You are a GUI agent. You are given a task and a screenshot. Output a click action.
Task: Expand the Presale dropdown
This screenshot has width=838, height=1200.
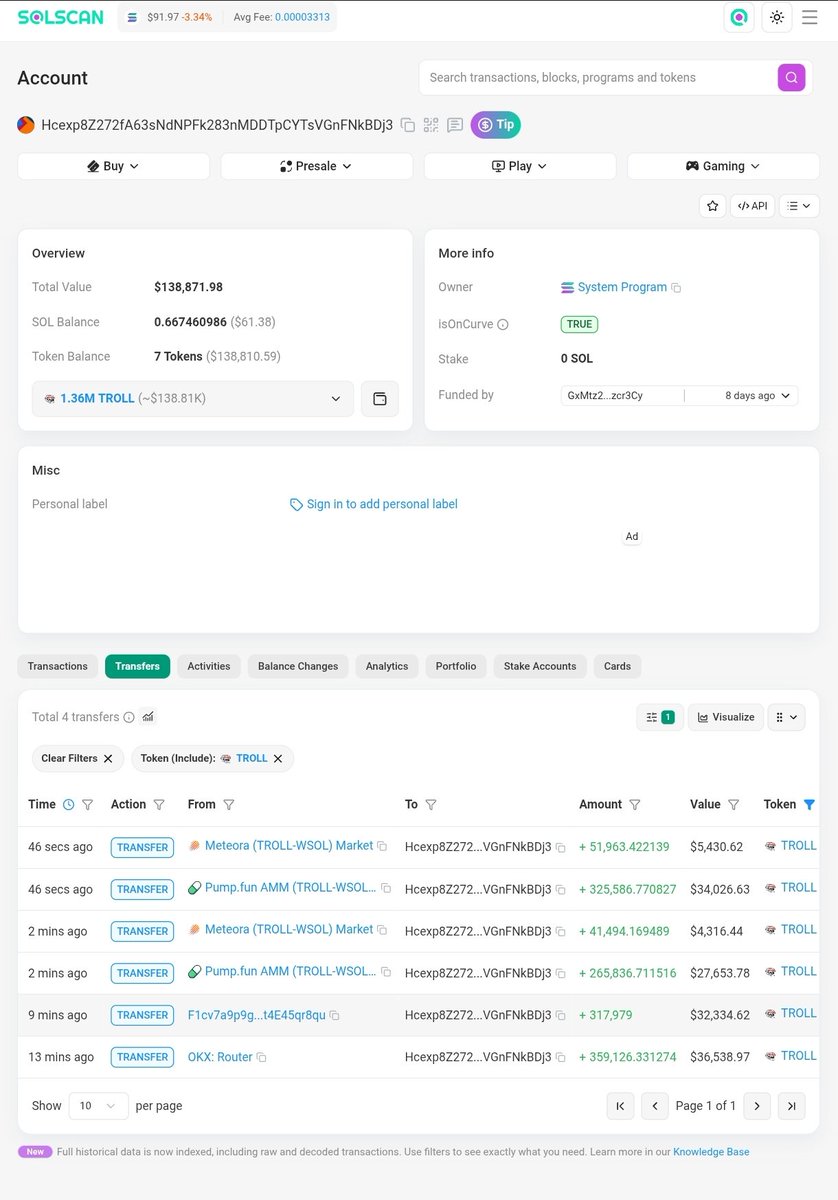(316, 166)
